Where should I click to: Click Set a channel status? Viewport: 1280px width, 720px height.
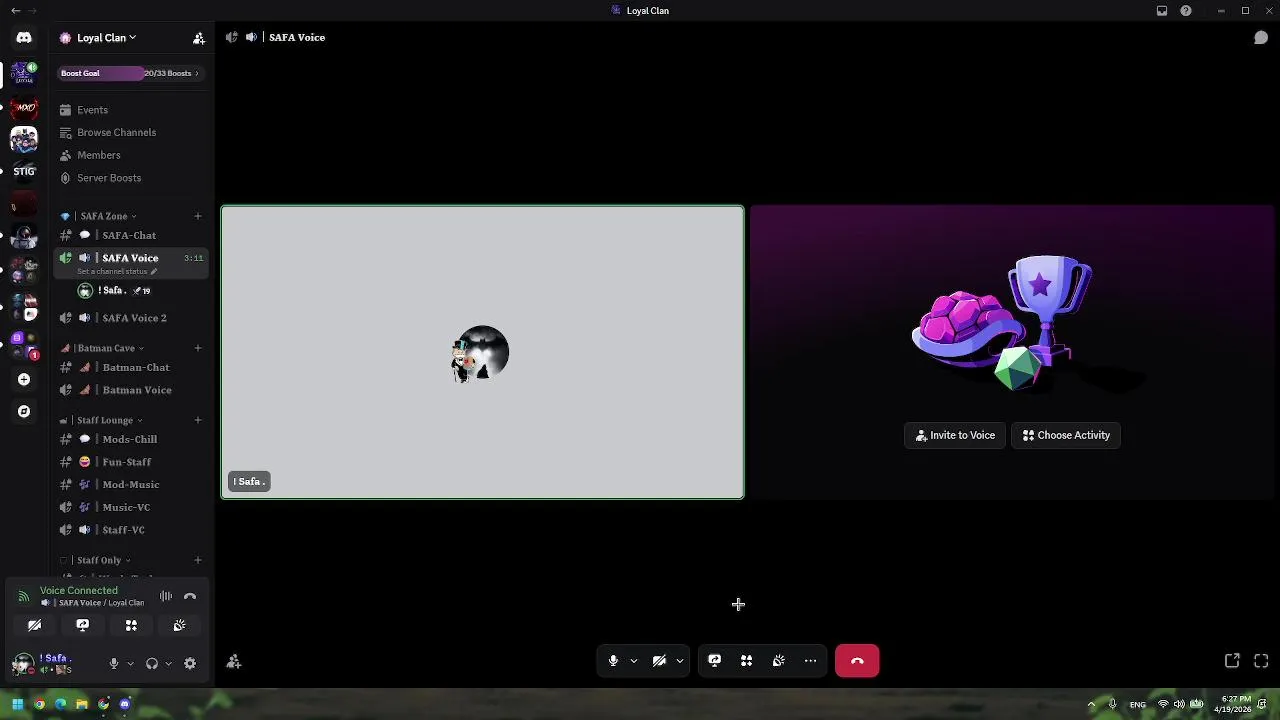click(x=117, y=272)
